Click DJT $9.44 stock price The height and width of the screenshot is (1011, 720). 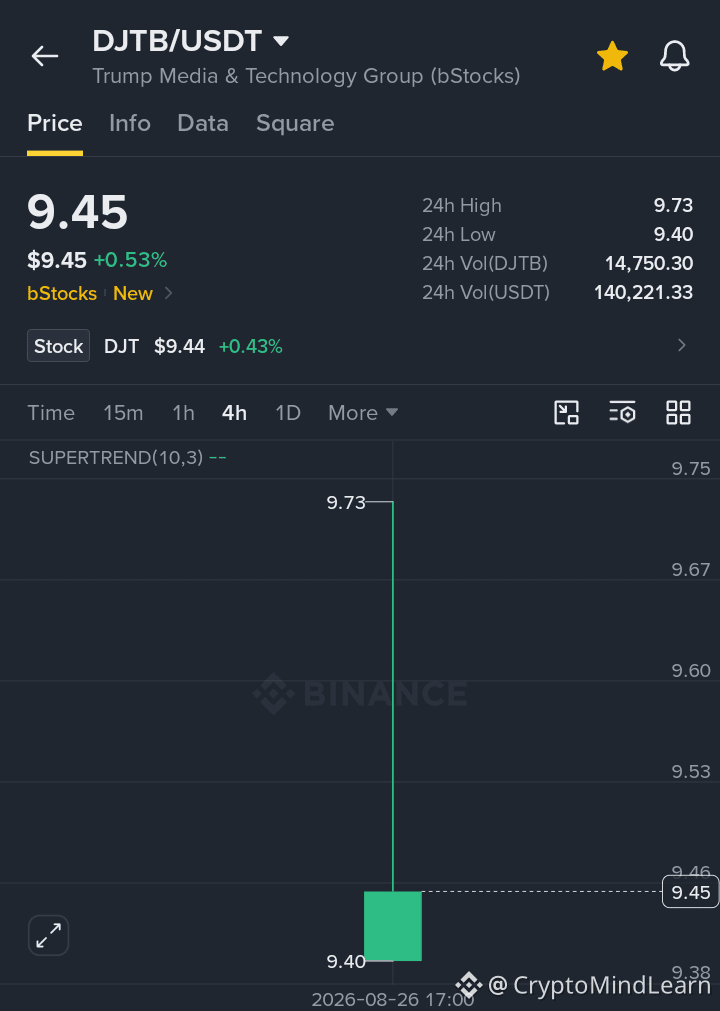(179, 346)
